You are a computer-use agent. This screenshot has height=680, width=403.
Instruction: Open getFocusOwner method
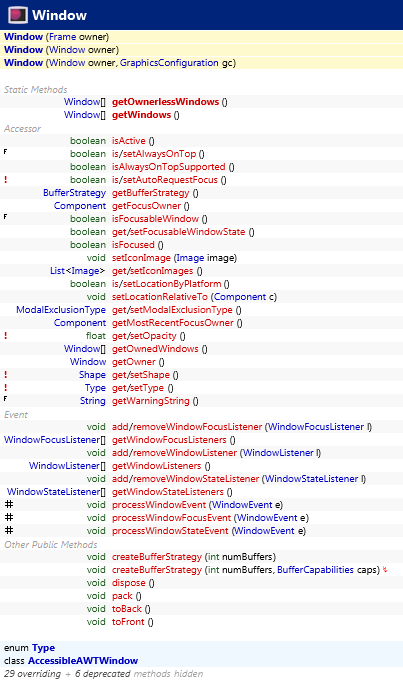click(146, 206)
